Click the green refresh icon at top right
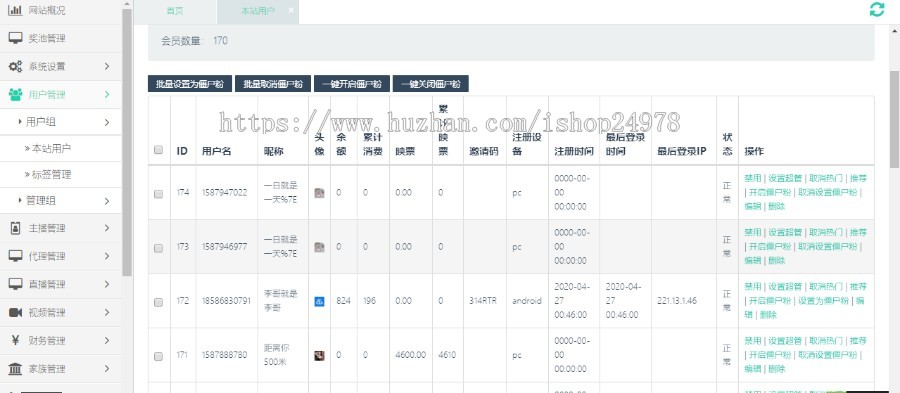Viewport: 900px width, 393px height. point(877,10)
